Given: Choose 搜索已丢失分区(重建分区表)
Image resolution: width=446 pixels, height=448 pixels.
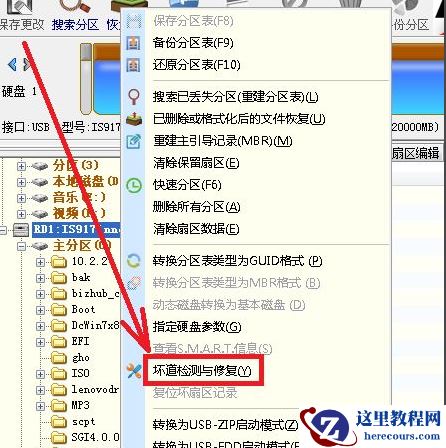Looking at the screenshot, I should coord(235,97).
